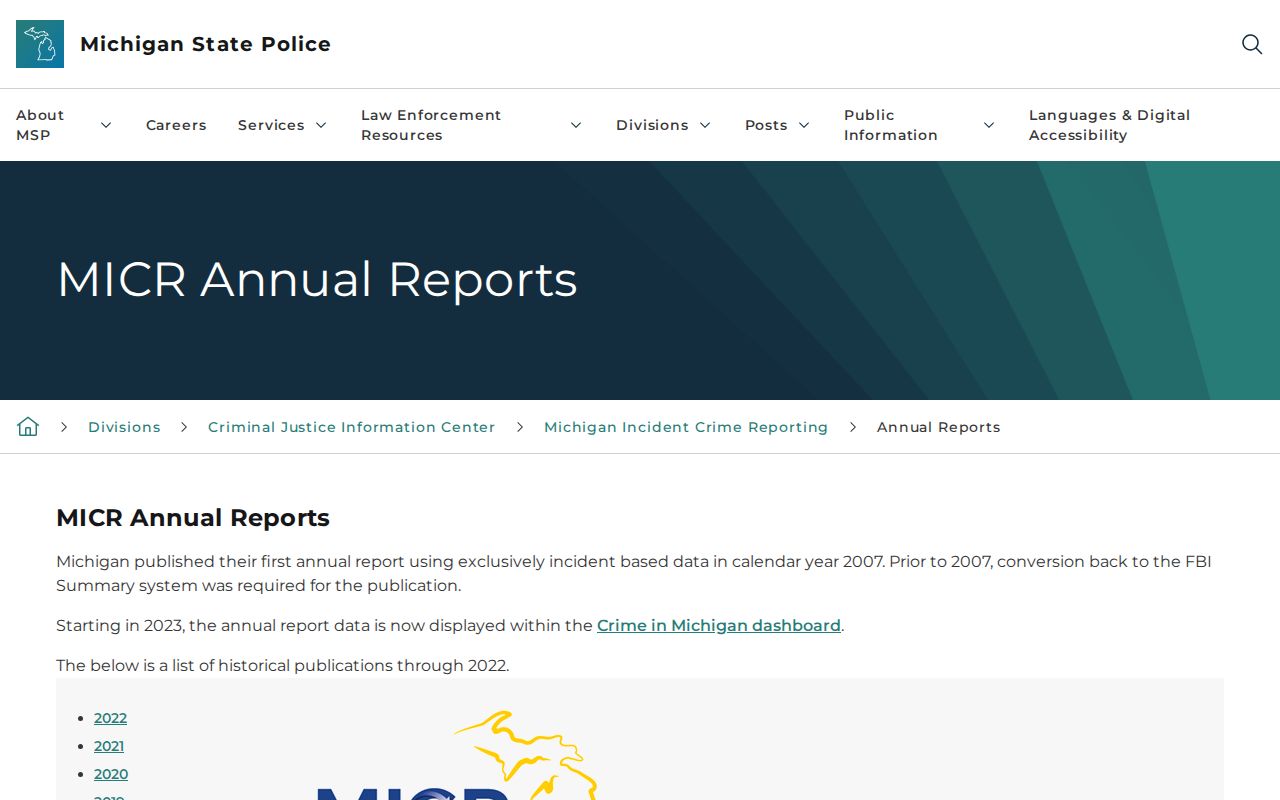Open the 2022 annual report link

coord(110,718)
